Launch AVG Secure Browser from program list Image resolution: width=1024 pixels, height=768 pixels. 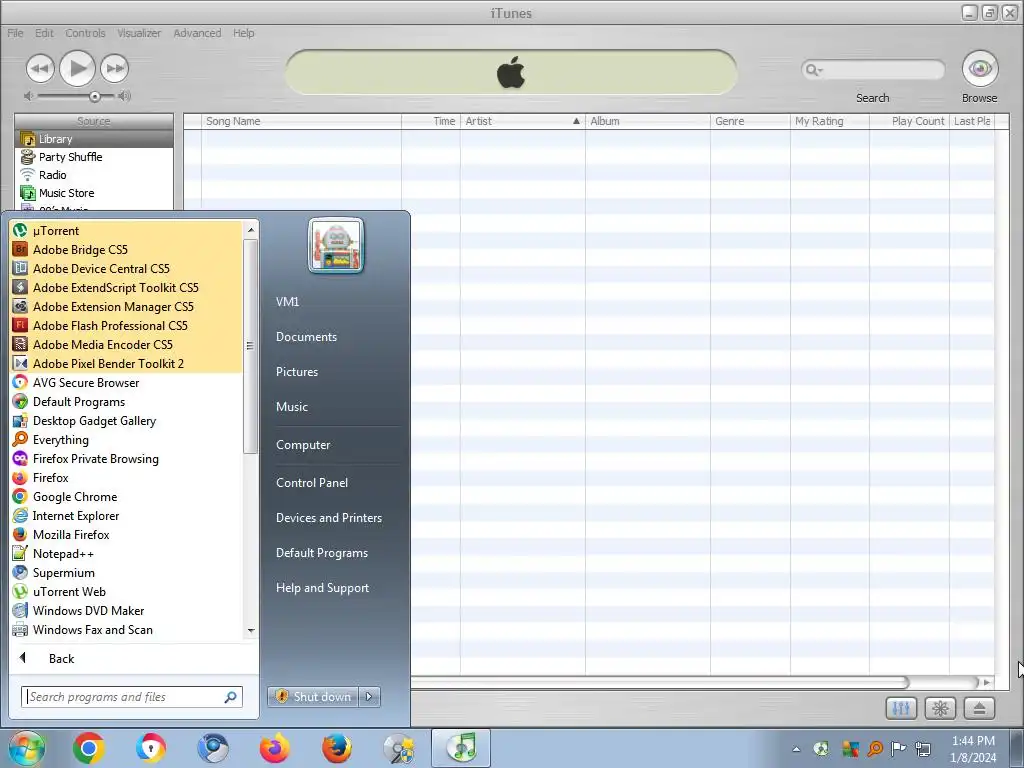(127, 383)
